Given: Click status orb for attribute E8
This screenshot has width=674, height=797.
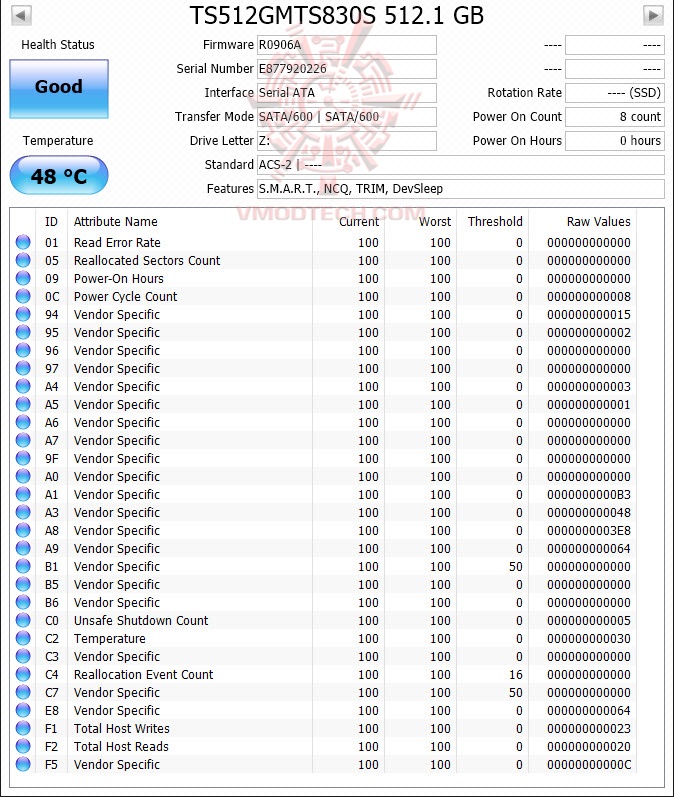Looking at the screenshot, I should coord(23,710).
